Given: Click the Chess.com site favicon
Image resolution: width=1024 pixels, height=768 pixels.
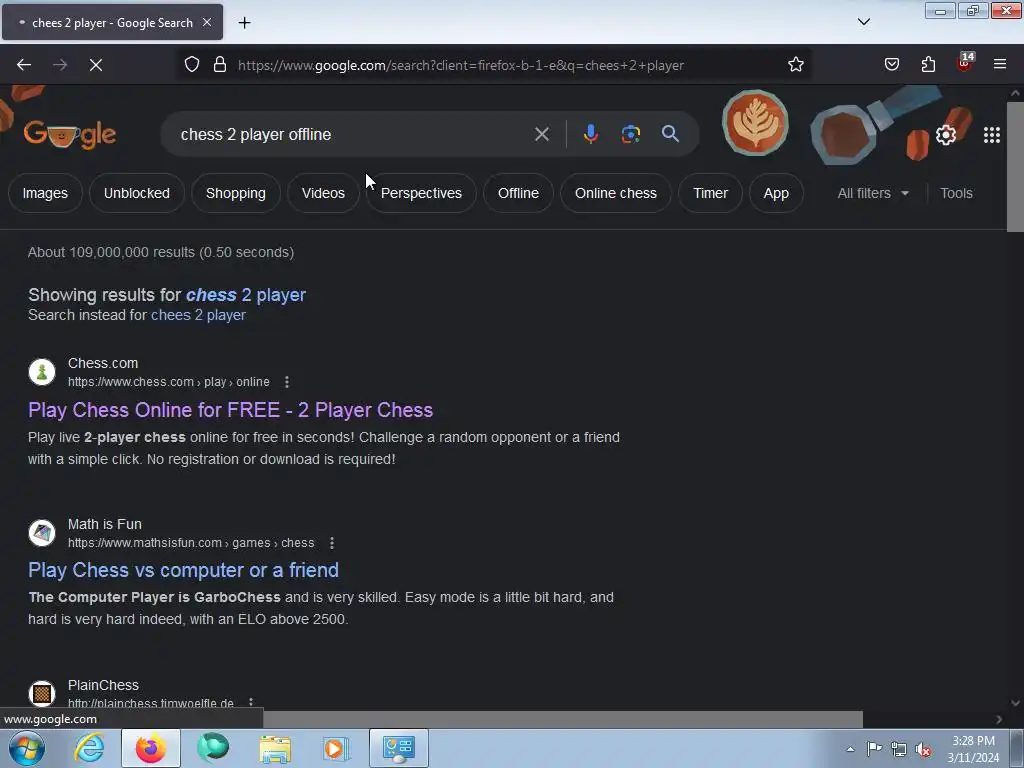Looking at the screenshot, I should point(42,372).
